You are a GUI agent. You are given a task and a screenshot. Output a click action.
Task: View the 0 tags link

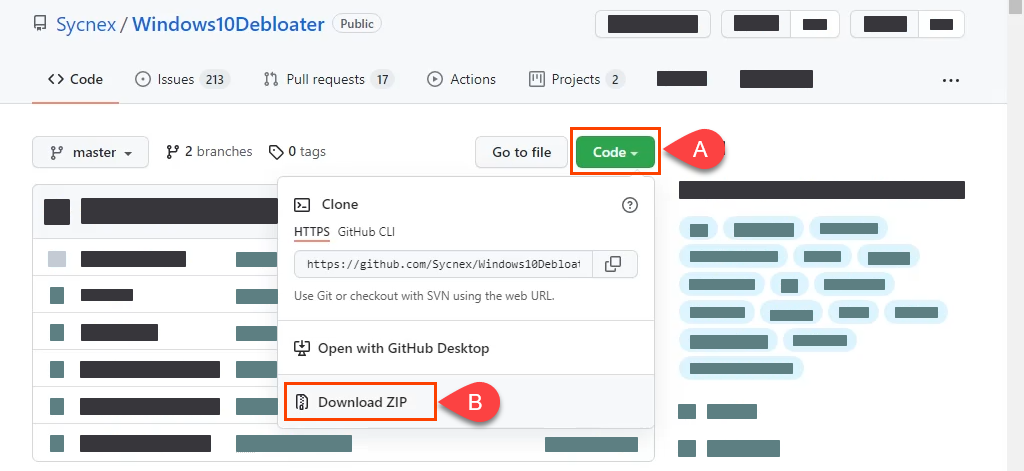(297, 152)
